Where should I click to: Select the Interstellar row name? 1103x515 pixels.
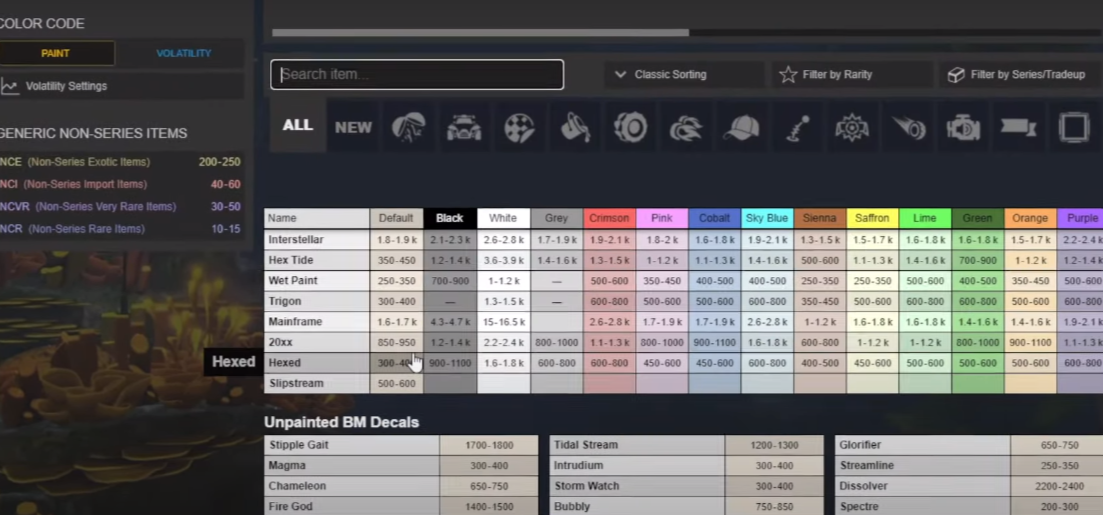[x=317, y=240]
